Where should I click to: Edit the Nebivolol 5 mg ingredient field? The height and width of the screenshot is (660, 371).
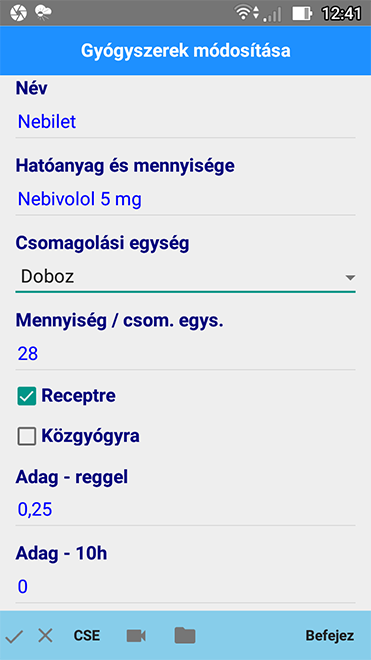[185, 200]
